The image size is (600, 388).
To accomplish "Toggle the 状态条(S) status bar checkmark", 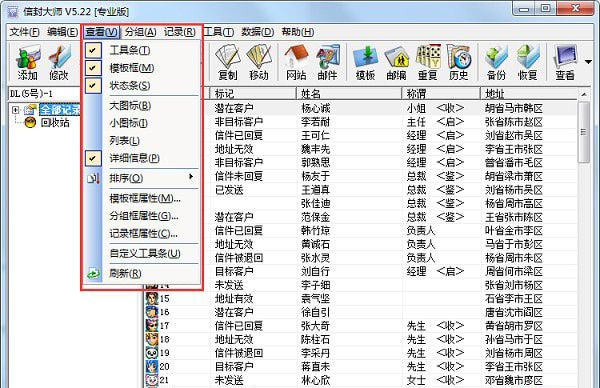I will (93, 86).
